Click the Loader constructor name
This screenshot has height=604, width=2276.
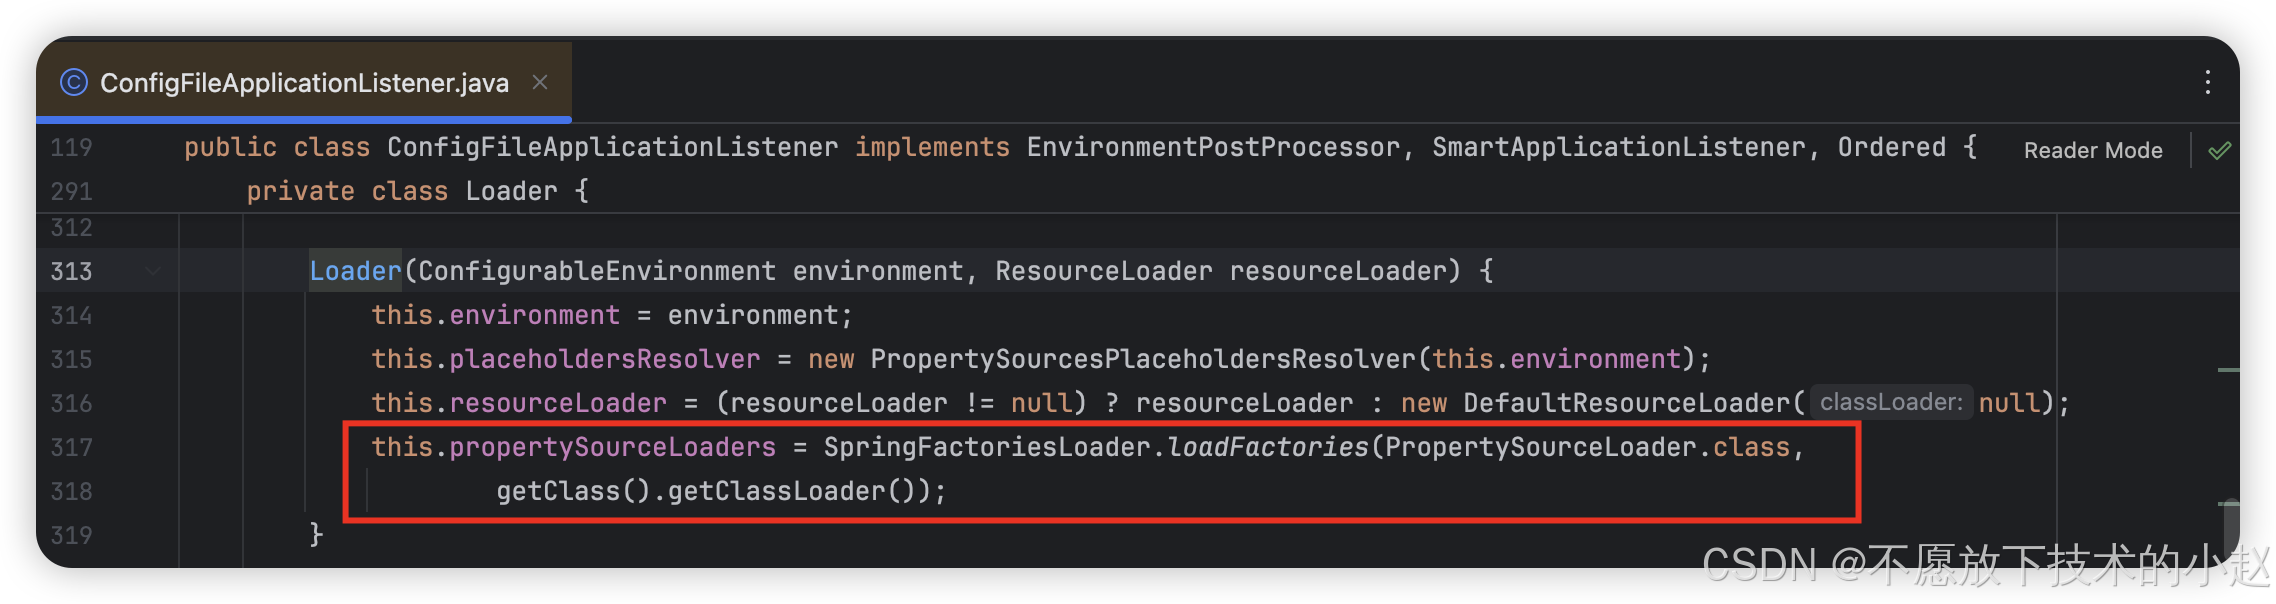pos(355,271)
